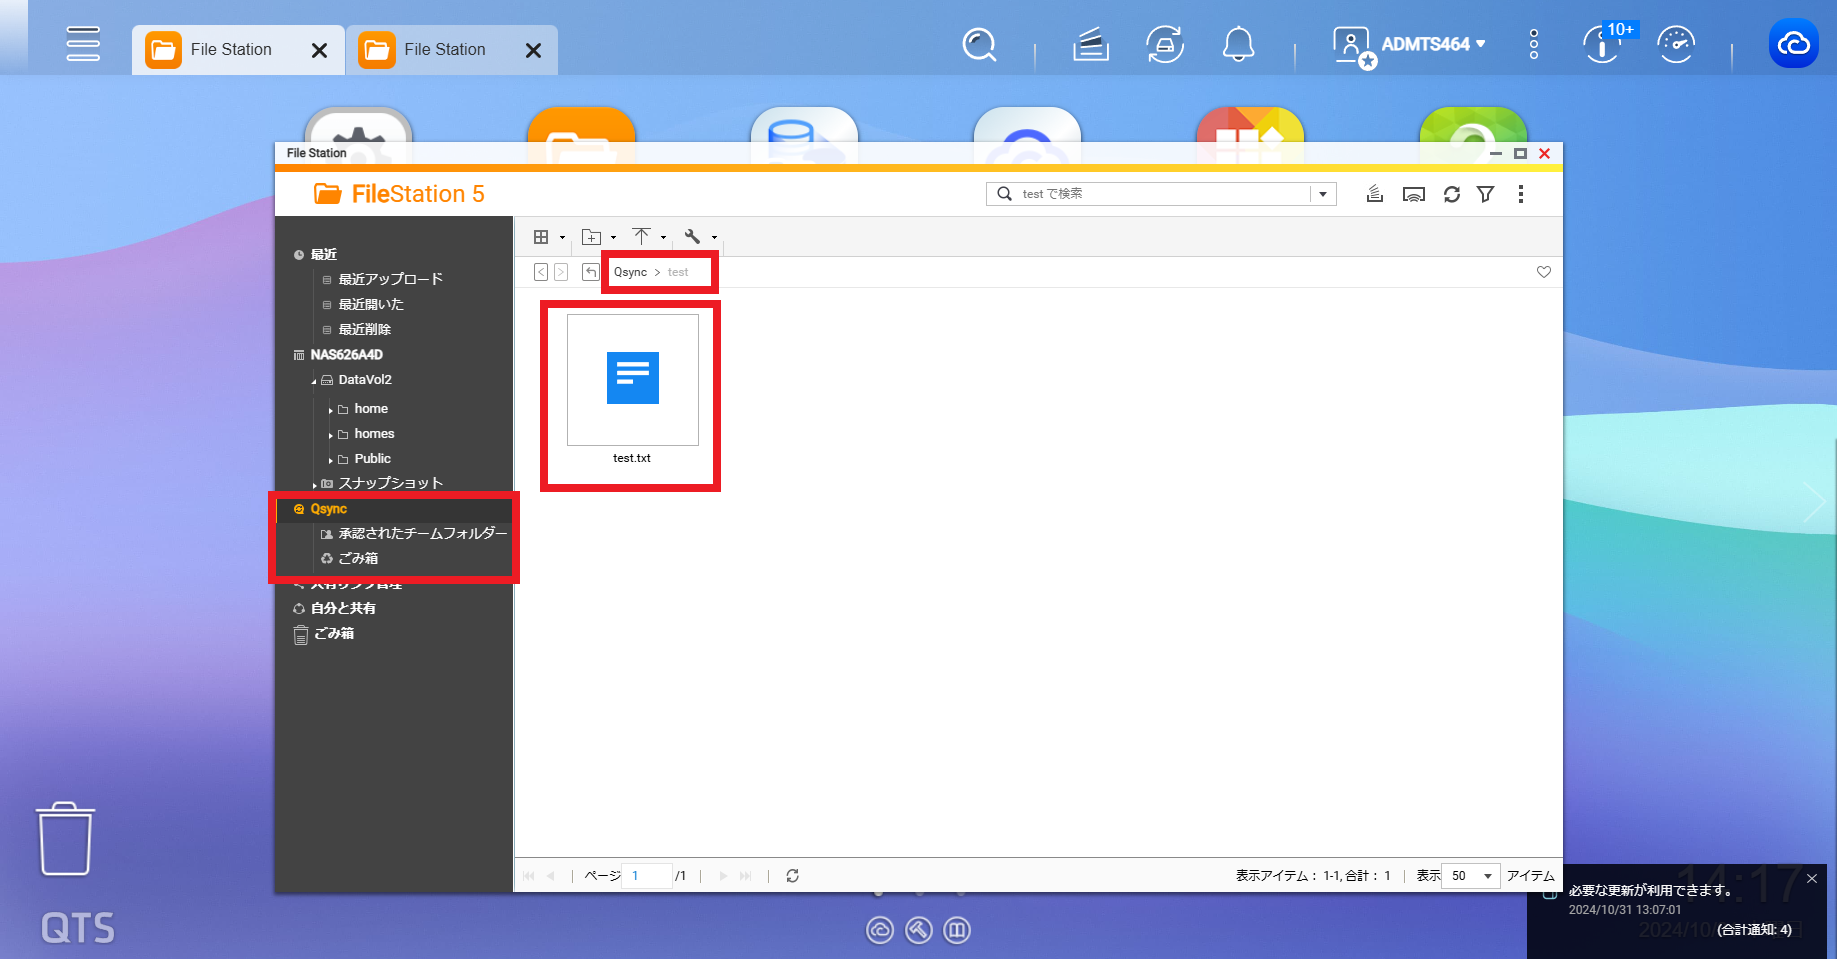The height and width of the screenshot is (959, 1837).
Task: Open the create folder dropdown arrow
Action: pos(613,238)
